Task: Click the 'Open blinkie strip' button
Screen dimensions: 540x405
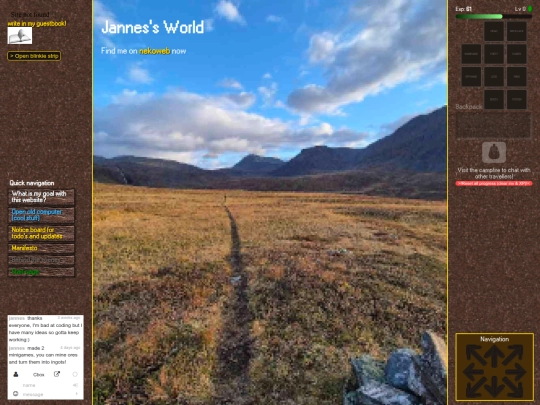Action: click(34, 56)
